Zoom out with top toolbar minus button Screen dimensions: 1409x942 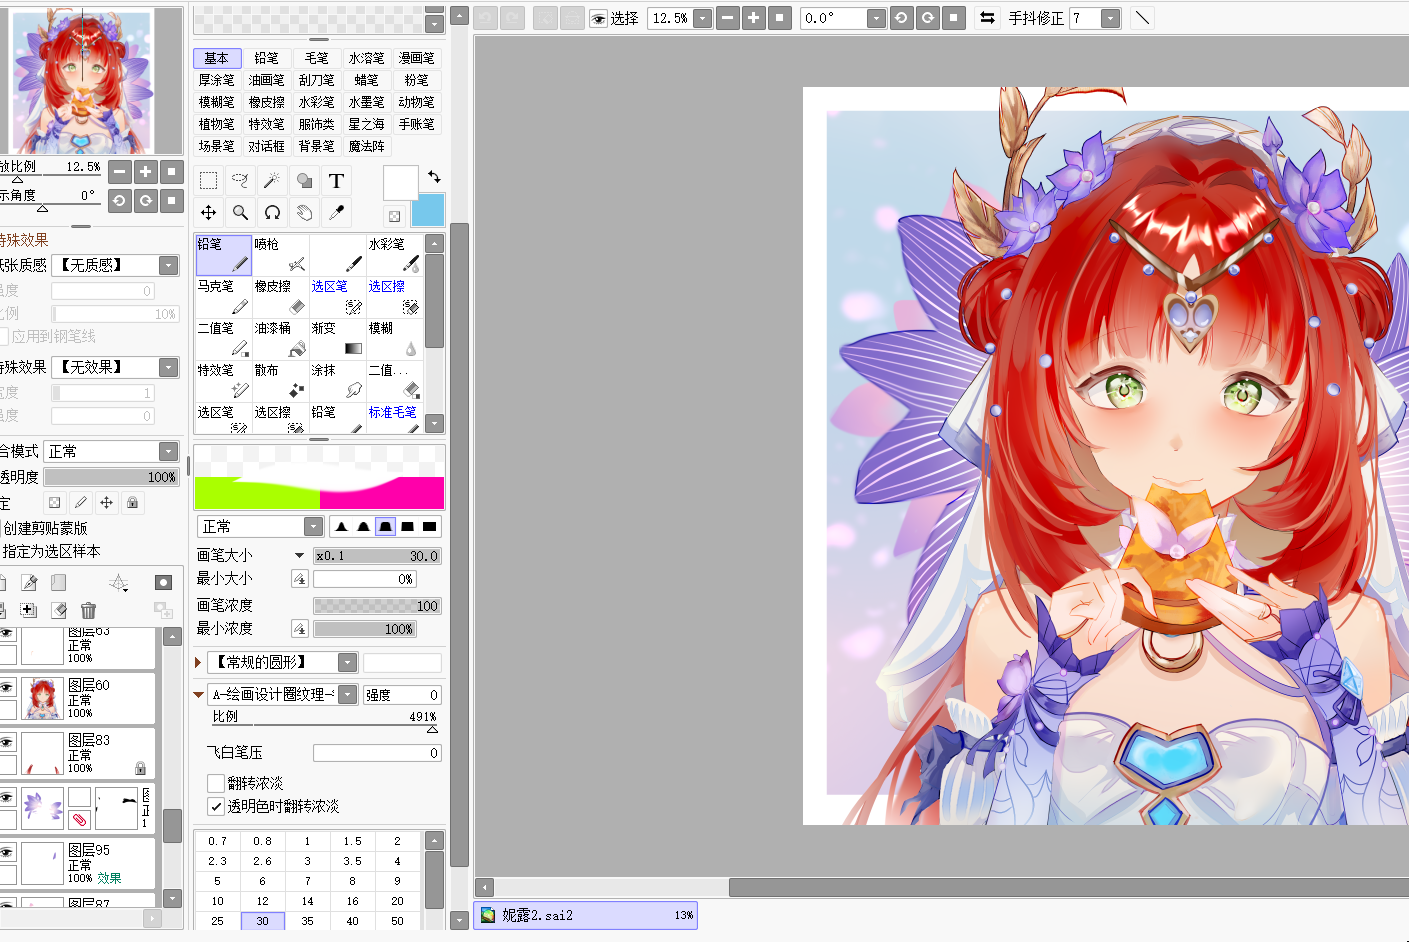pos(728,18)
